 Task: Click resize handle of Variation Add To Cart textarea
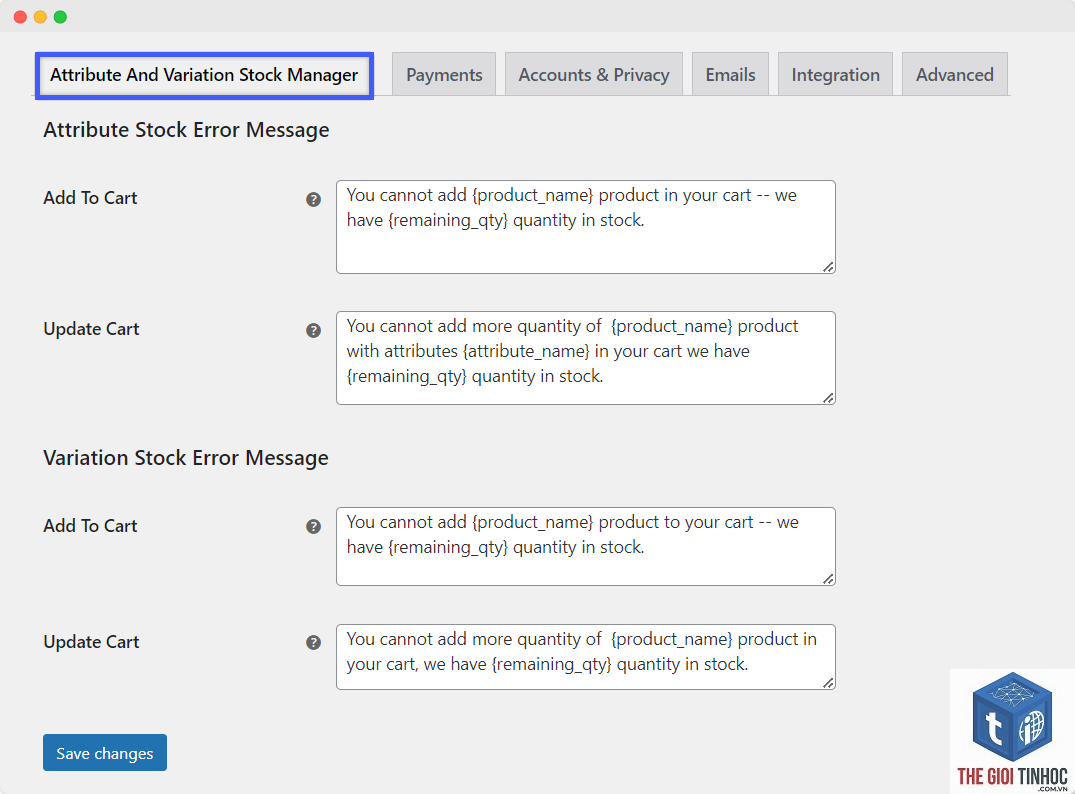point(828,579)
